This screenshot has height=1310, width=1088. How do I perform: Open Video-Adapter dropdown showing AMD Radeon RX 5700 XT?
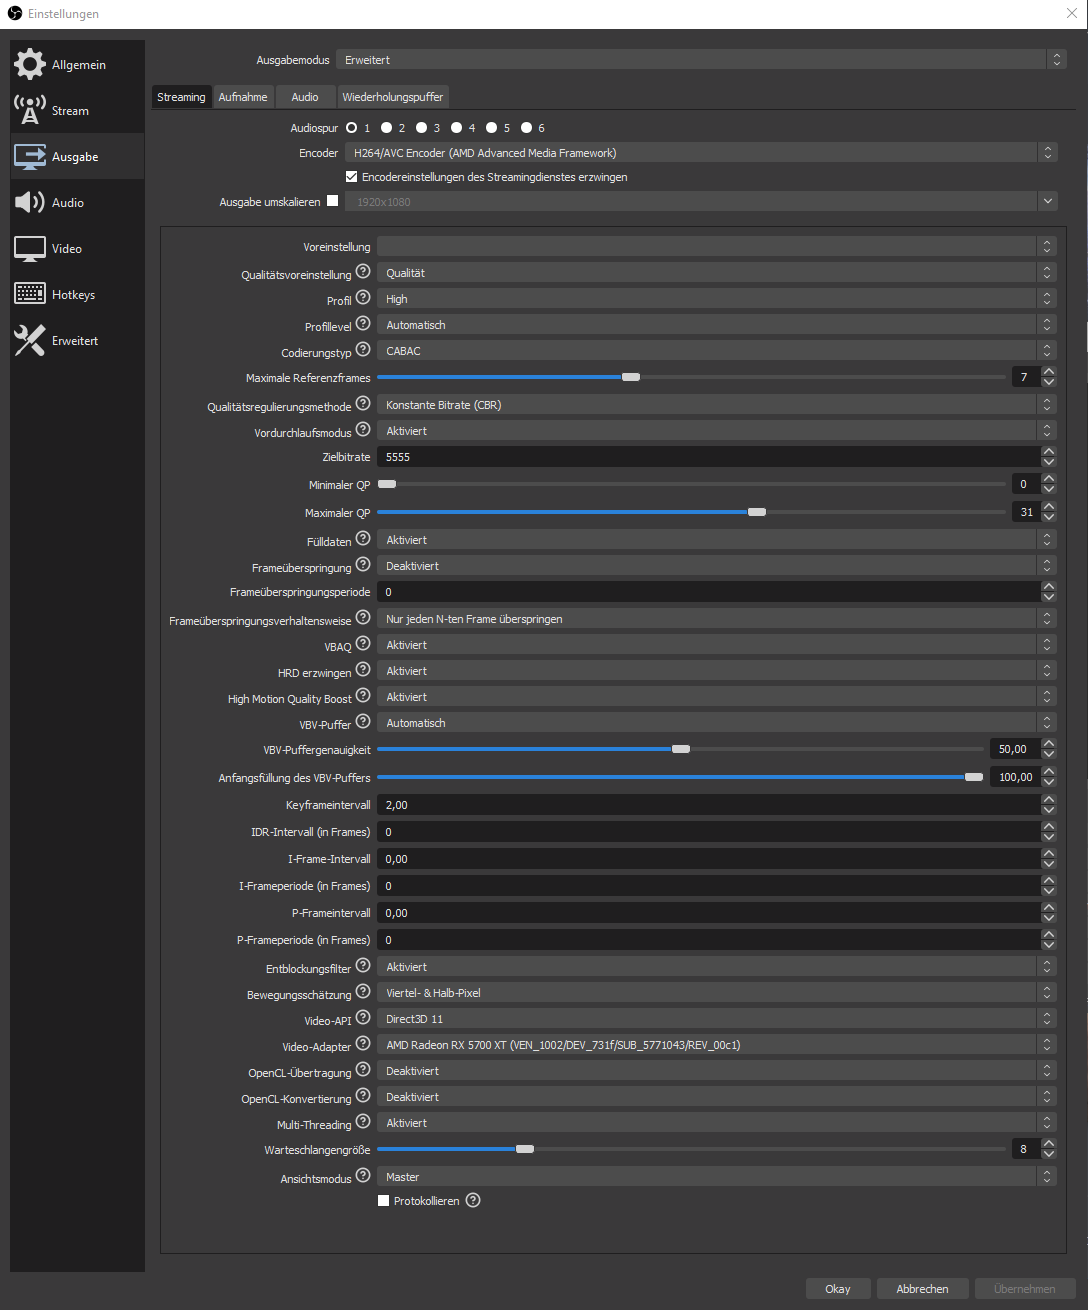click(x=716, y=1044)
